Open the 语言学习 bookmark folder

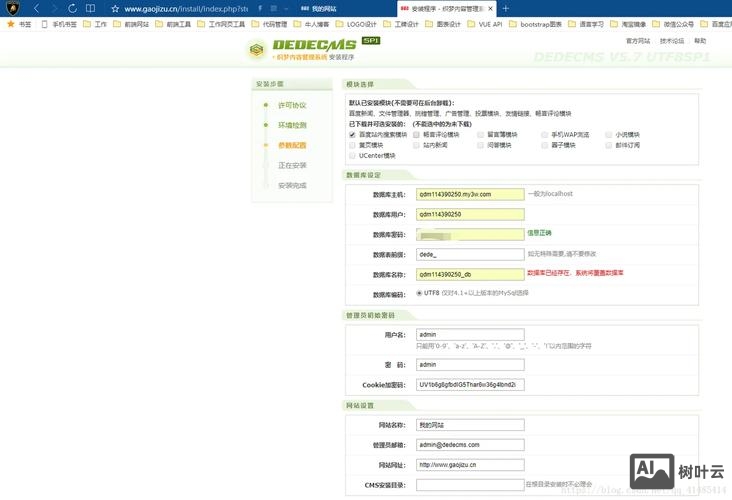(586, 24)
